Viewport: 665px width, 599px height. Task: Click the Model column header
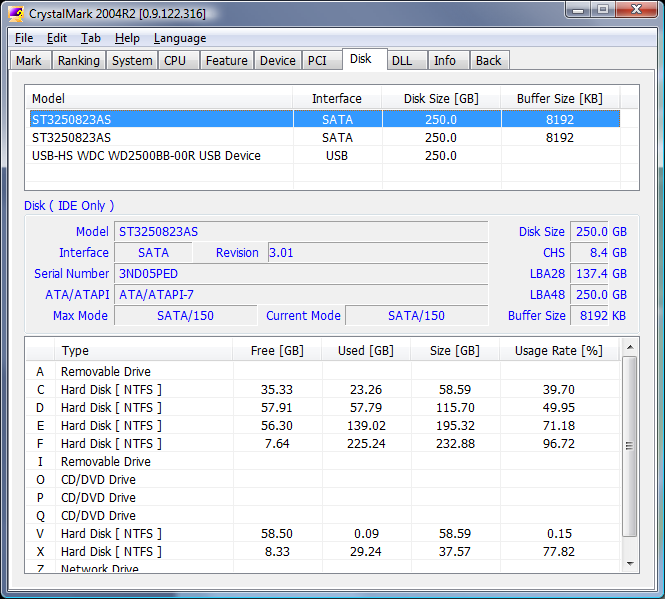(159, 98)
